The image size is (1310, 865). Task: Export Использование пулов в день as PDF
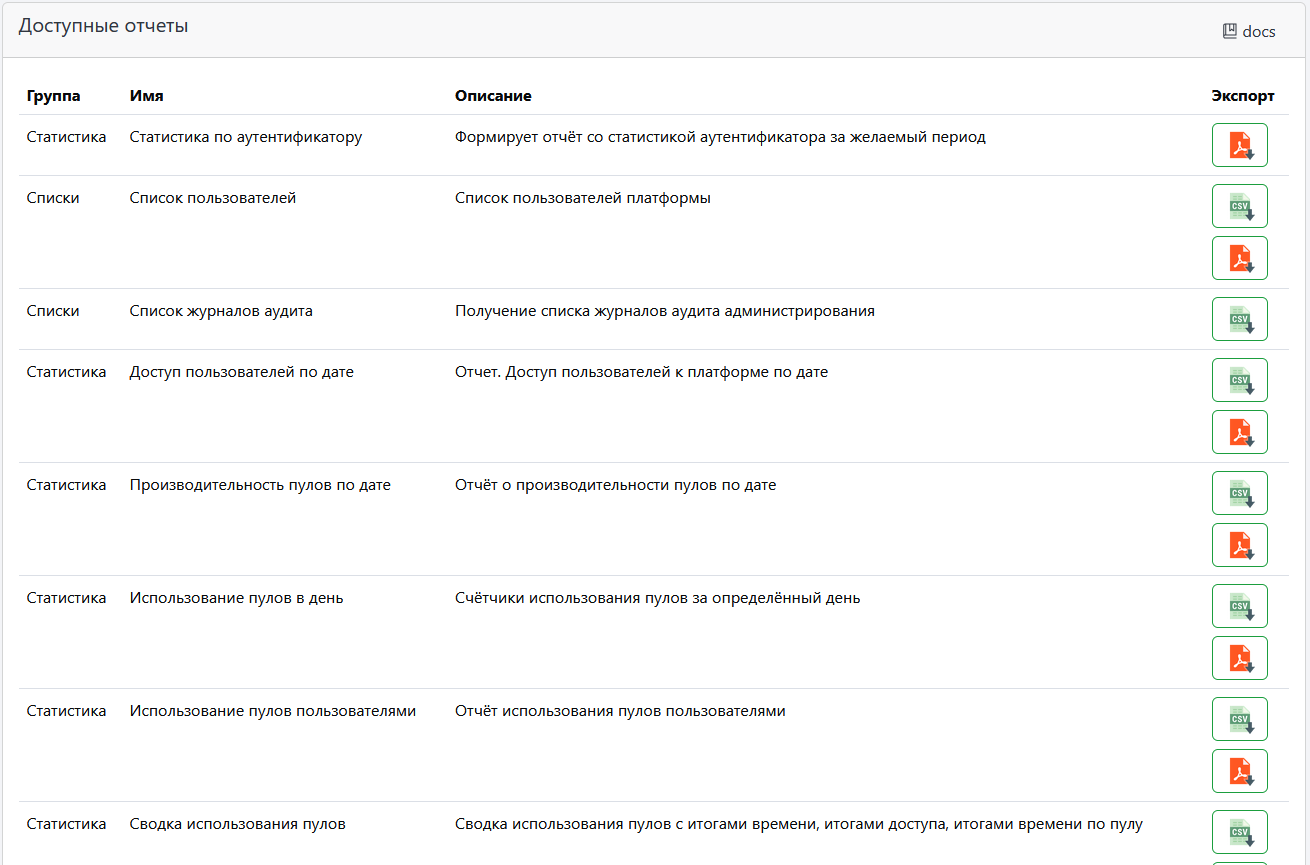[1239, 658]
